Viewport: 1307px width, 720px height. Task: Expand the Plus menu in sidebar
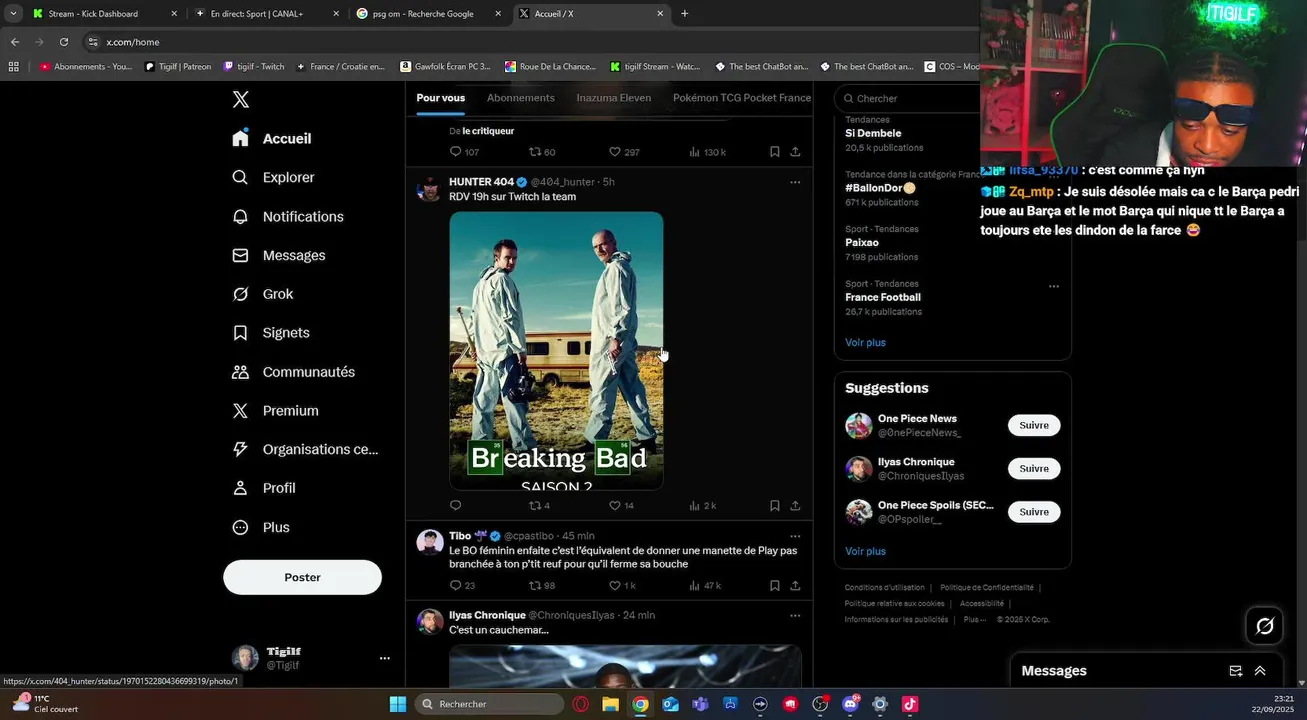click(261, 527)
